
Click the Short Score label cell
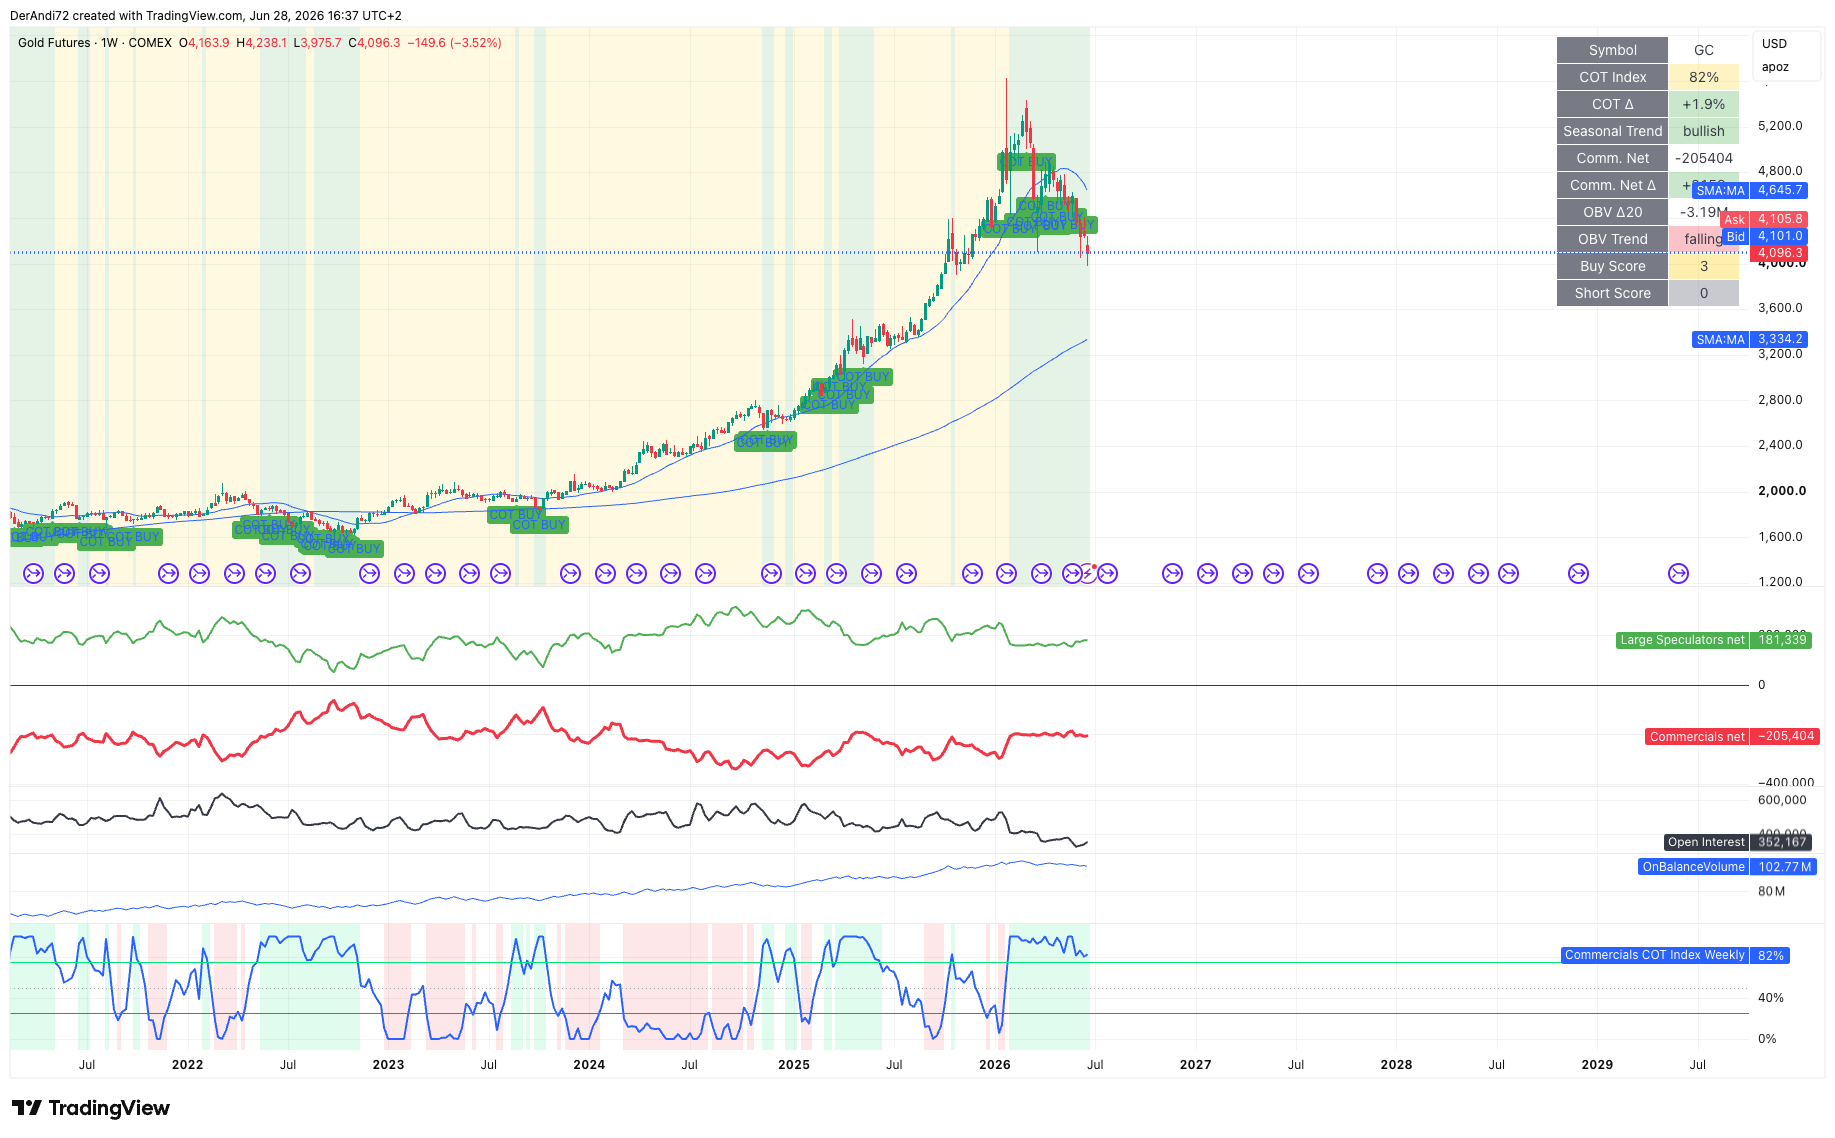click(x=1612, y=293)
